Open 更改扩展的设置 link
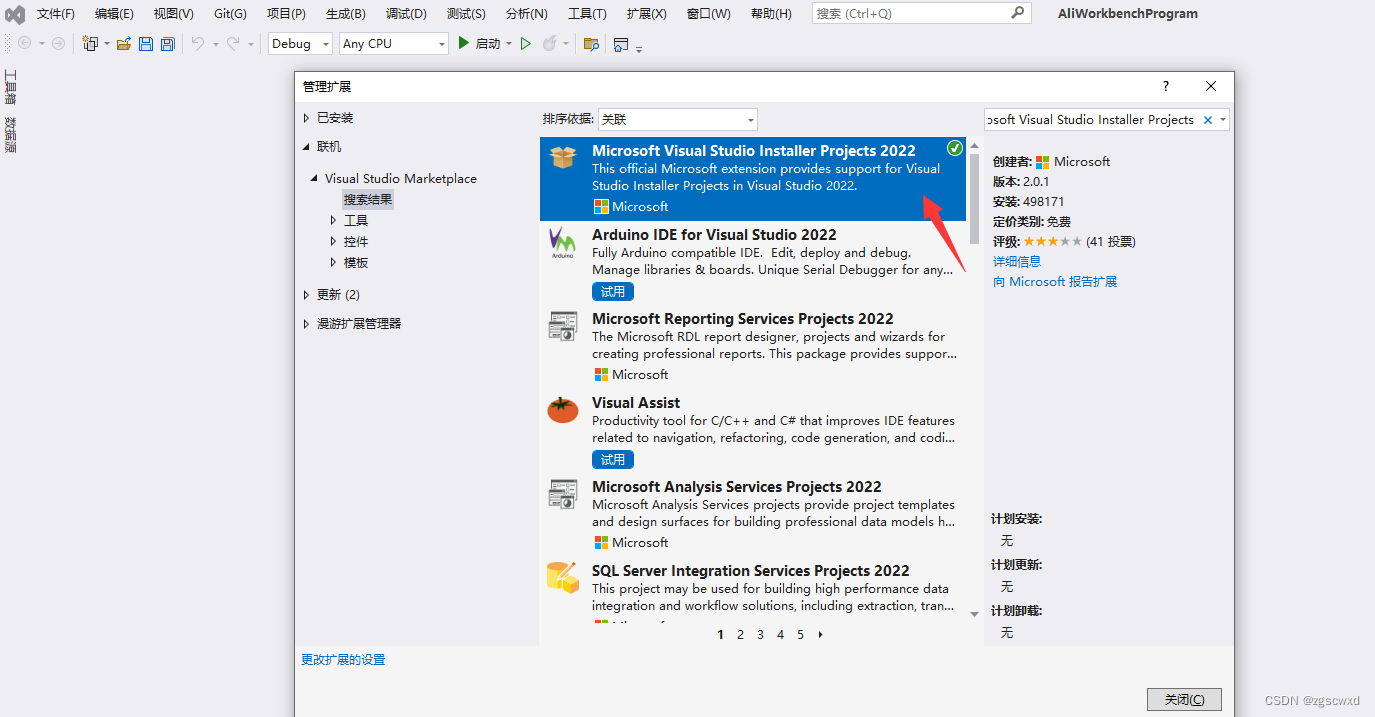 (x=343, y=660)
